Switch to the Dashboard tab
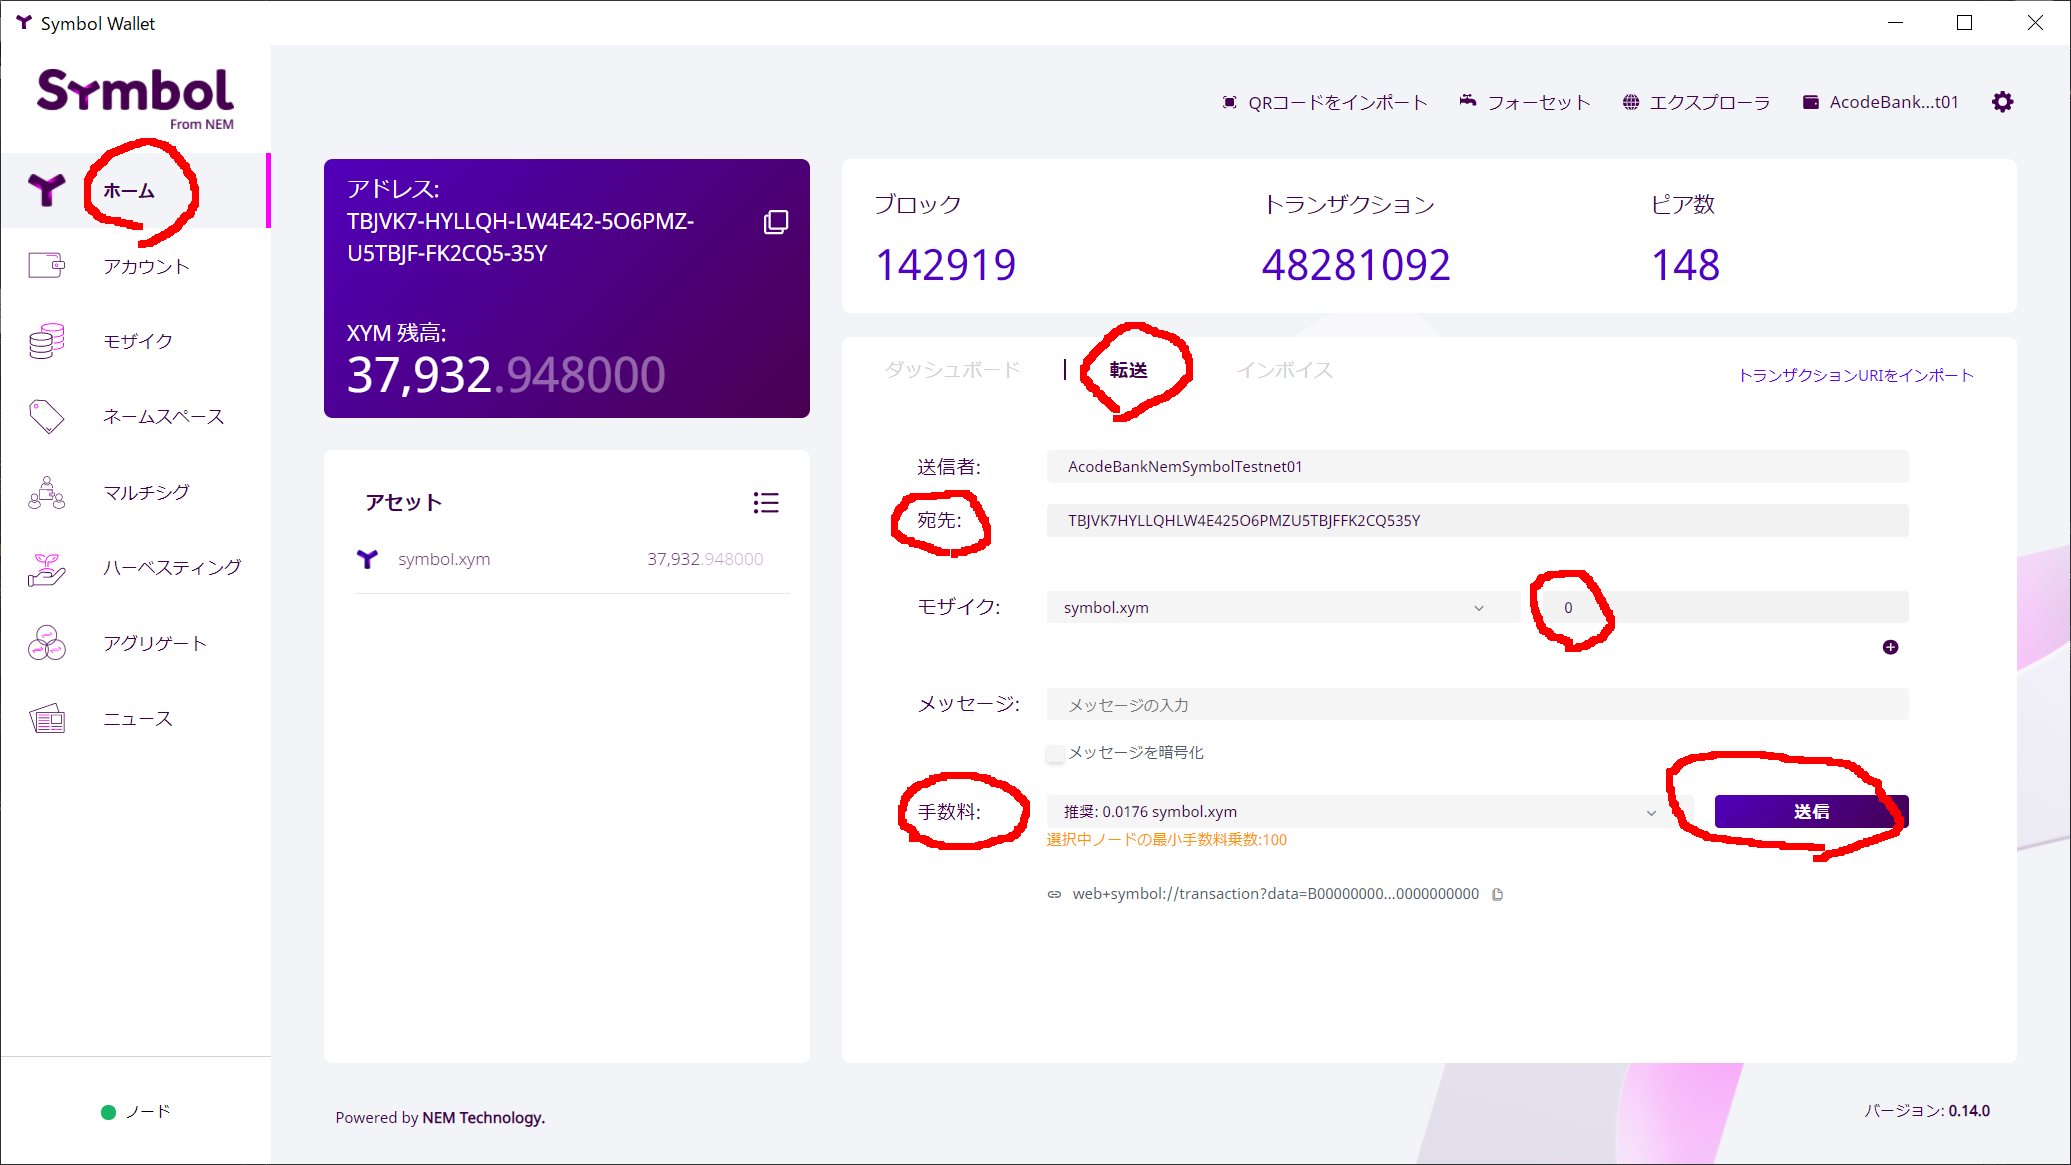The image size is (2071, 1165). tap(952, 370)
